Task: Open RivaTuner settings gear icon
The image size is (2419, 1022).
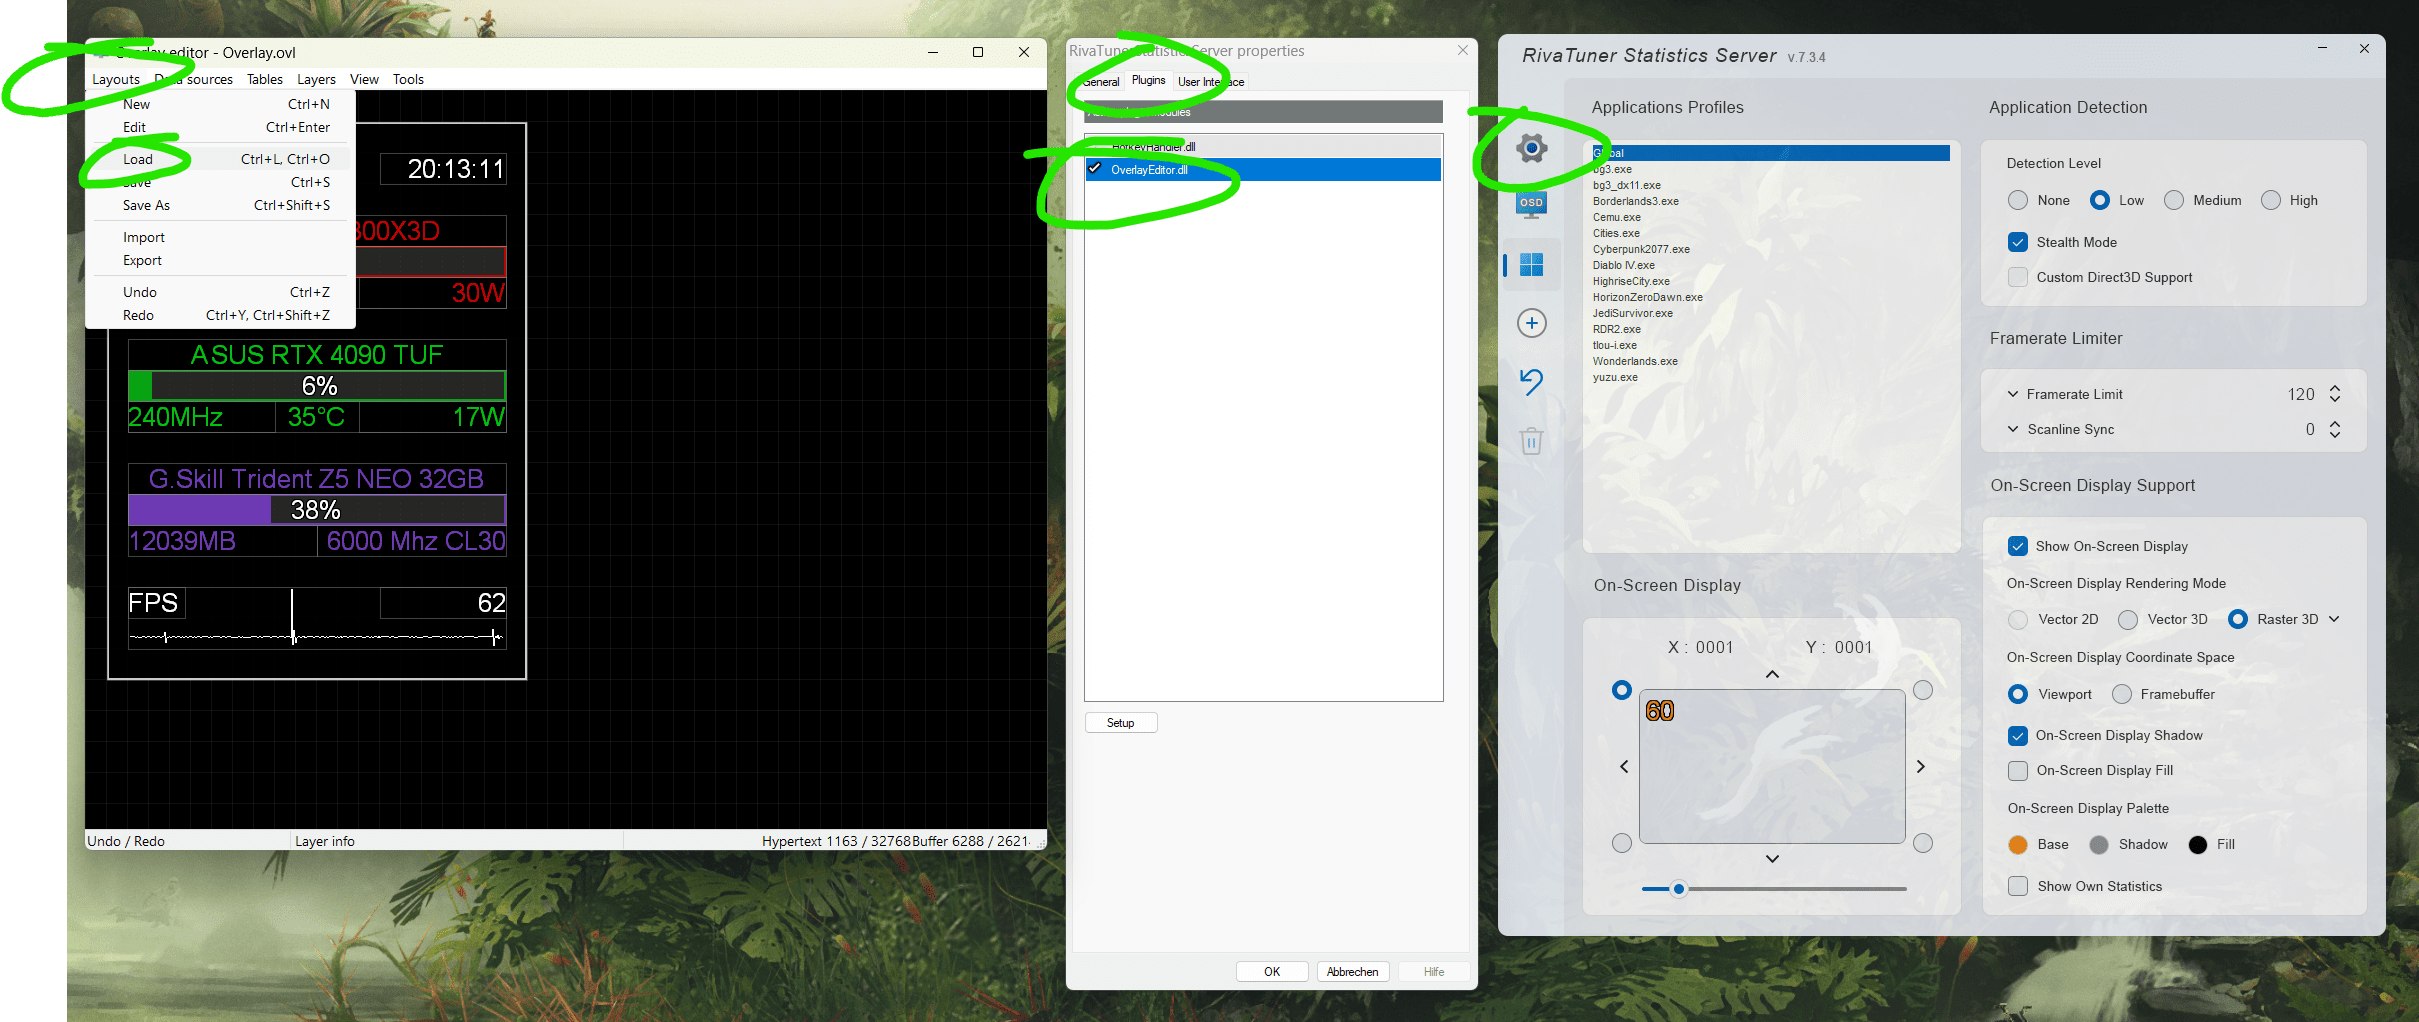Action: tap(1531, 148)
